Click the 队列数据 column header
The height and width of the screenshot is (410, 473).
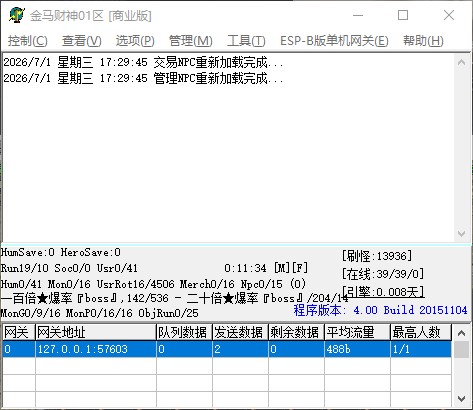tap(184, 332)
